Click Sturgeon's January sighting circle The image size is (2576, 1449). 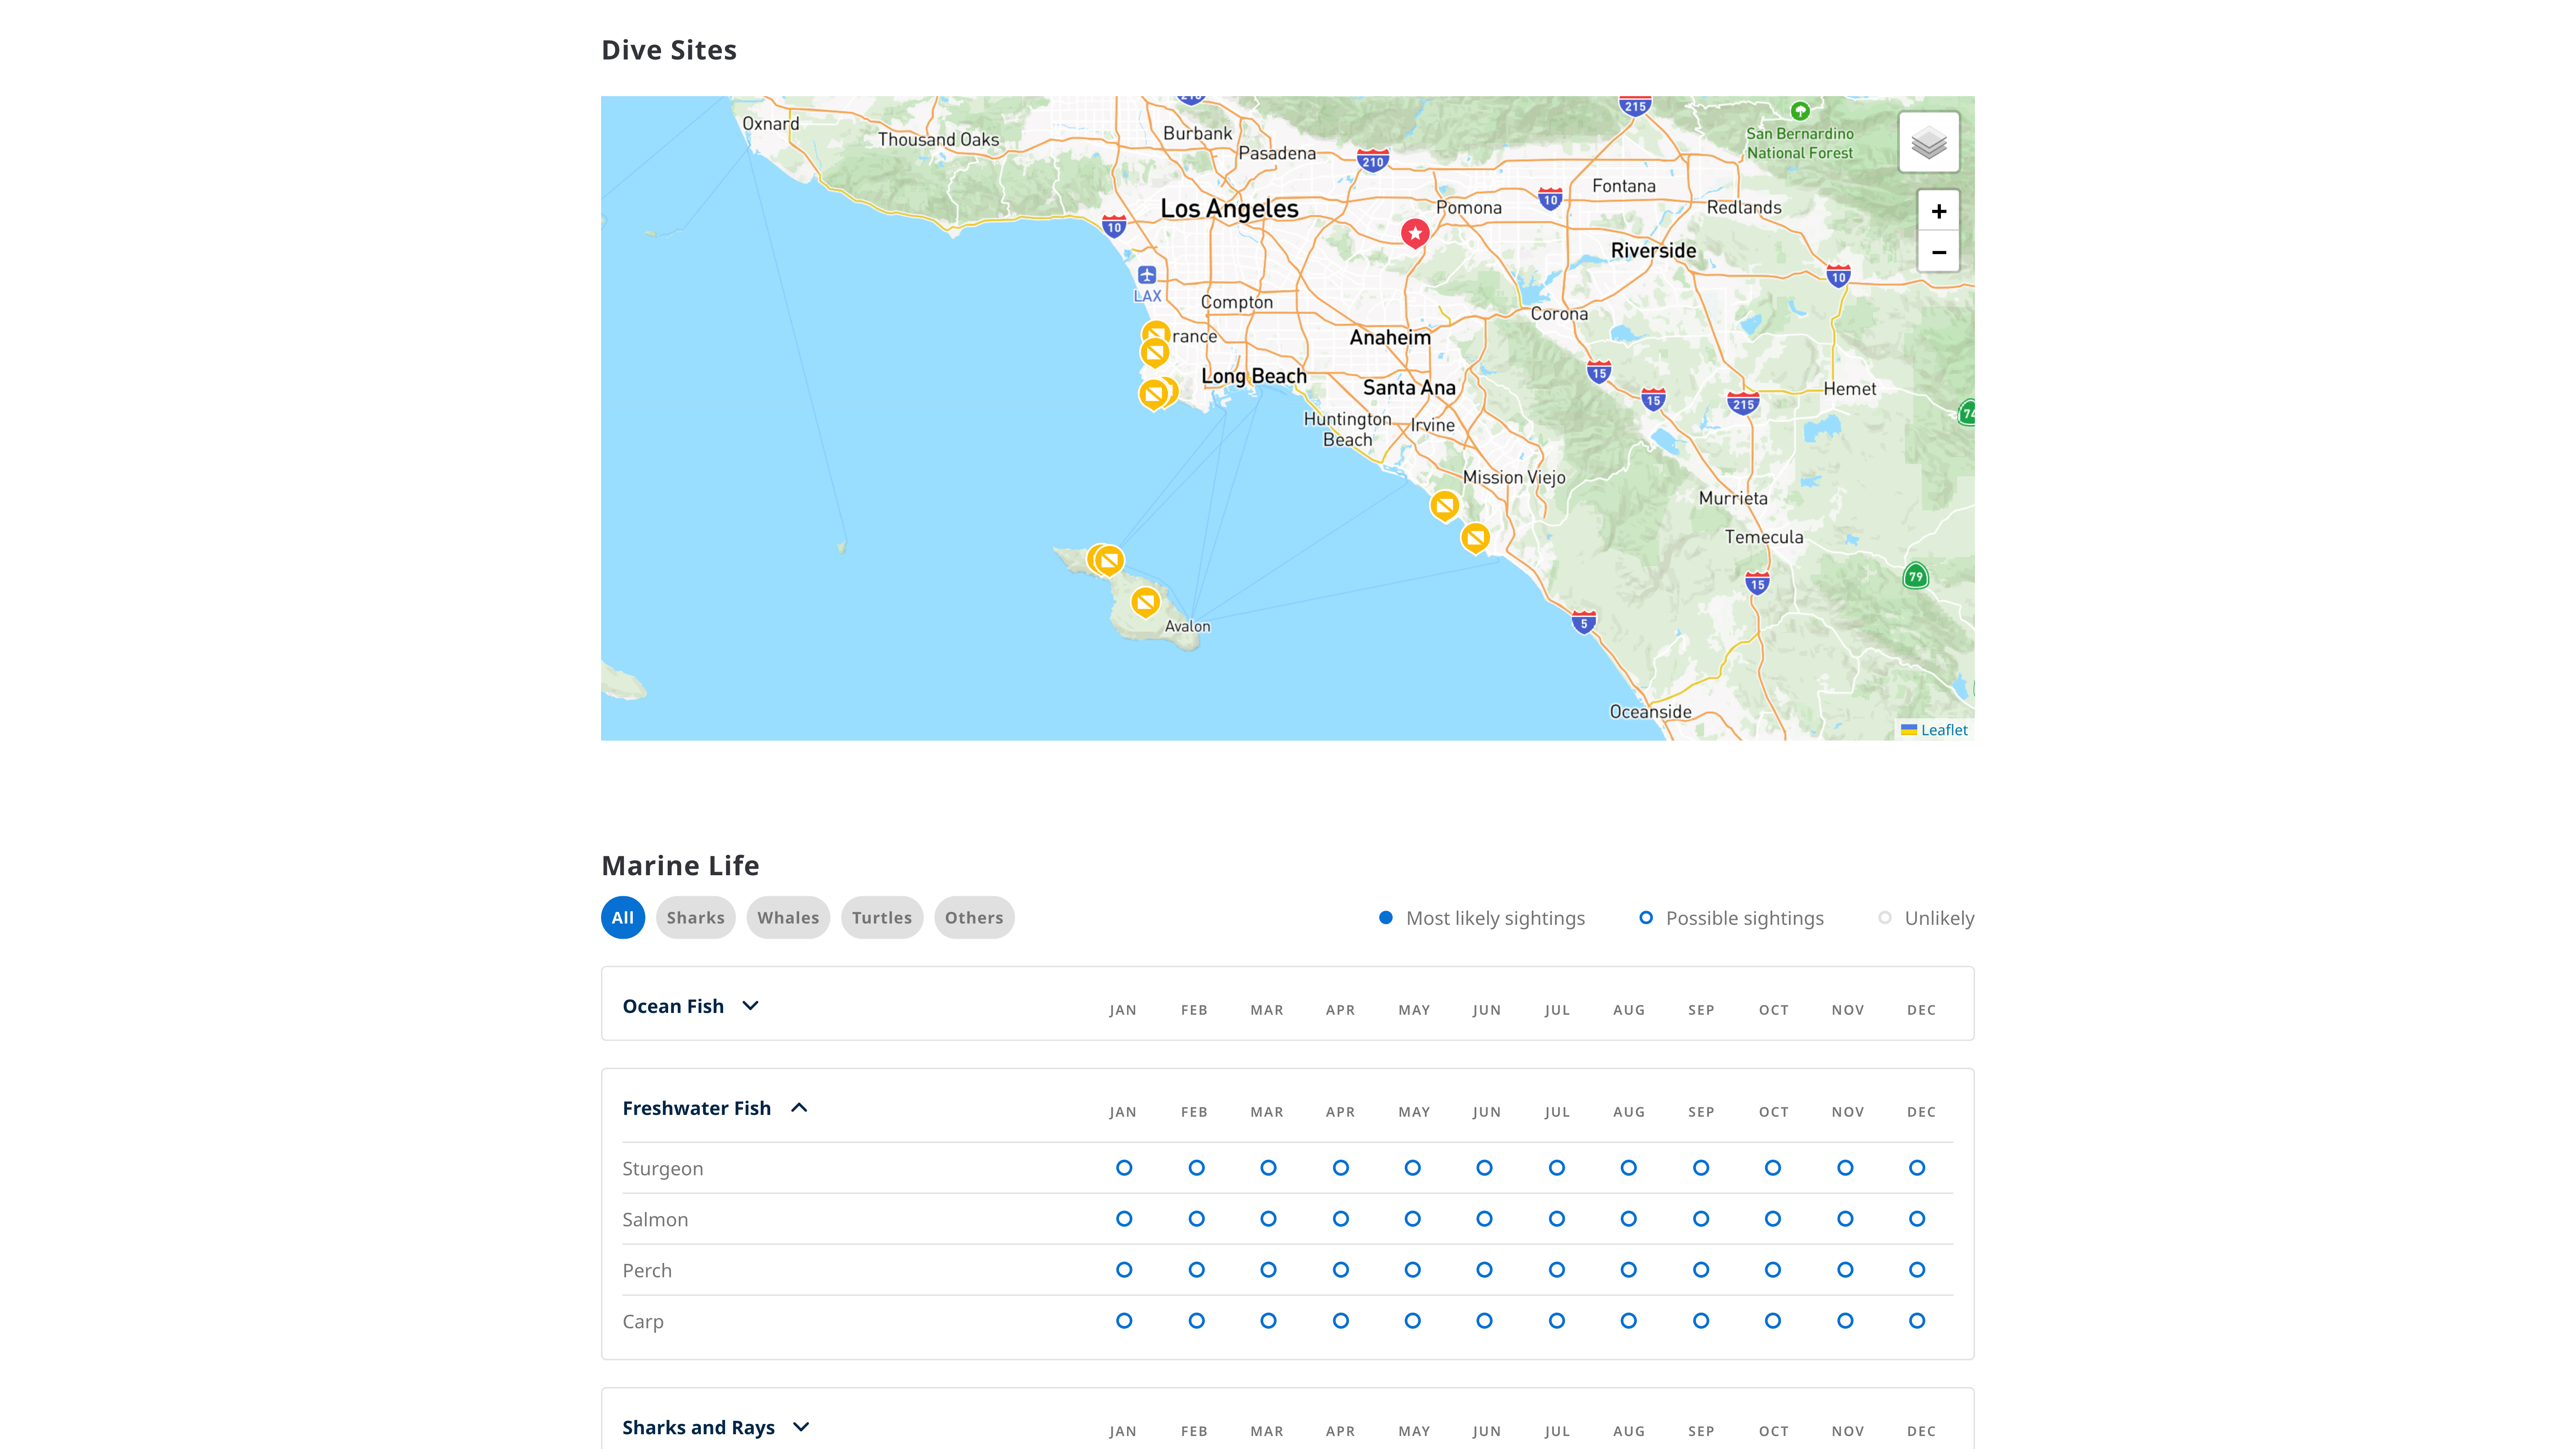(x=1124, y=1168)
